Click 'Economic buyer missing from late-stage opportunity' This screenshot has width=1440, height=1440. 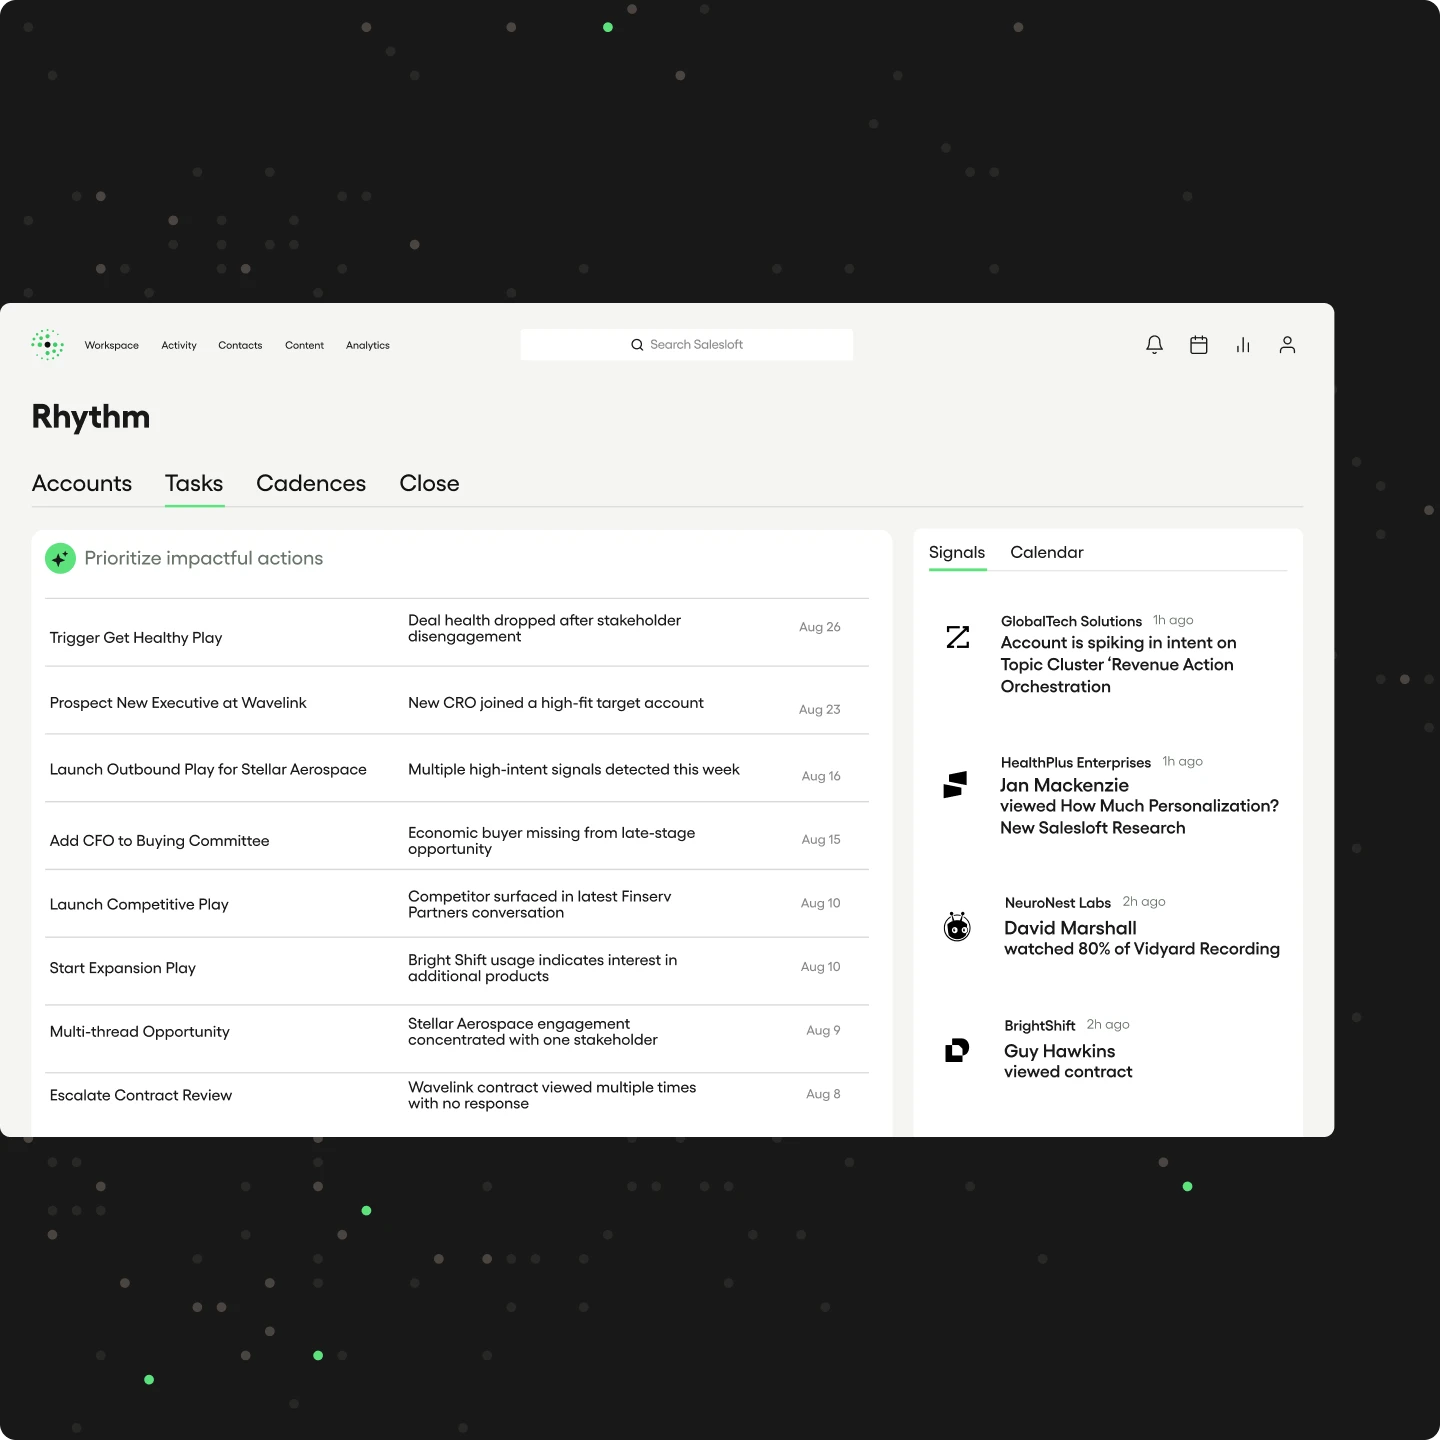tap(551, 841)
